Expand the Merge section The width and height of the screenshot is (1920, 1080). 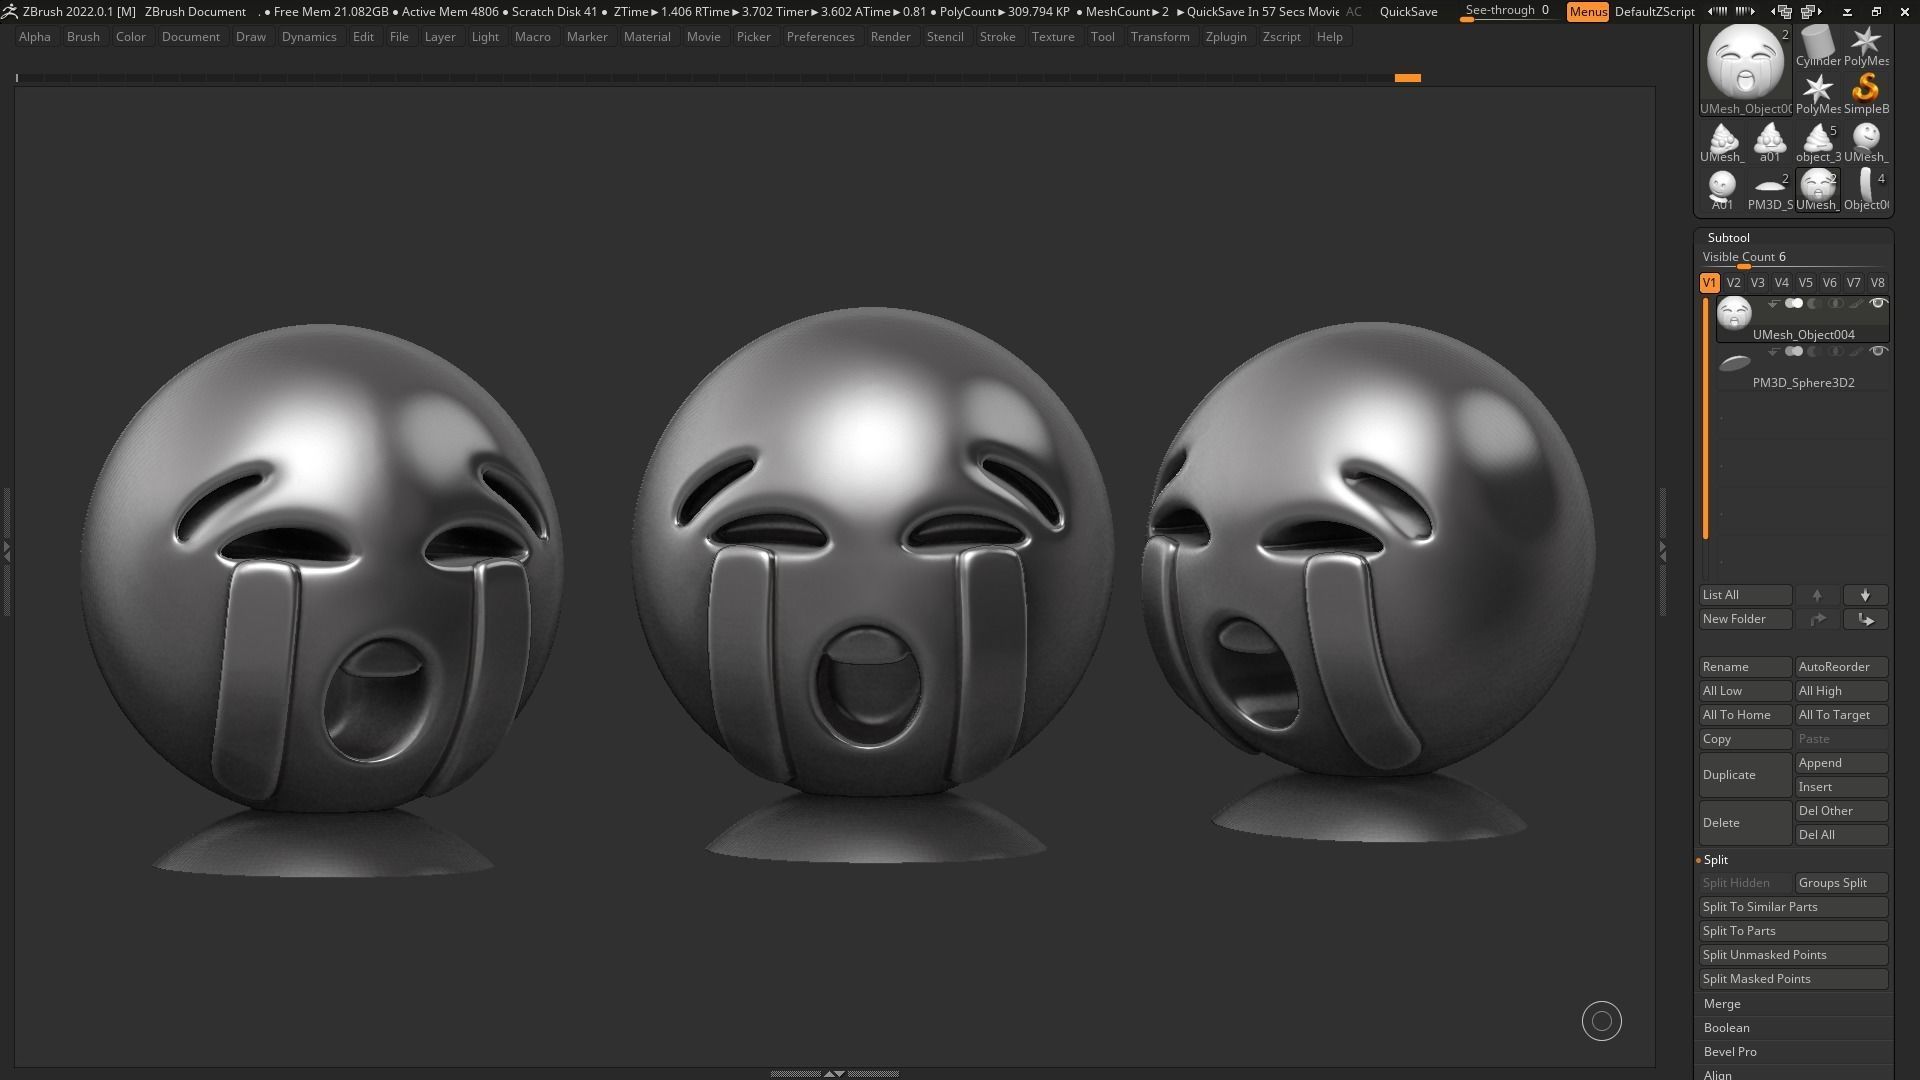click(1722, 1004)
